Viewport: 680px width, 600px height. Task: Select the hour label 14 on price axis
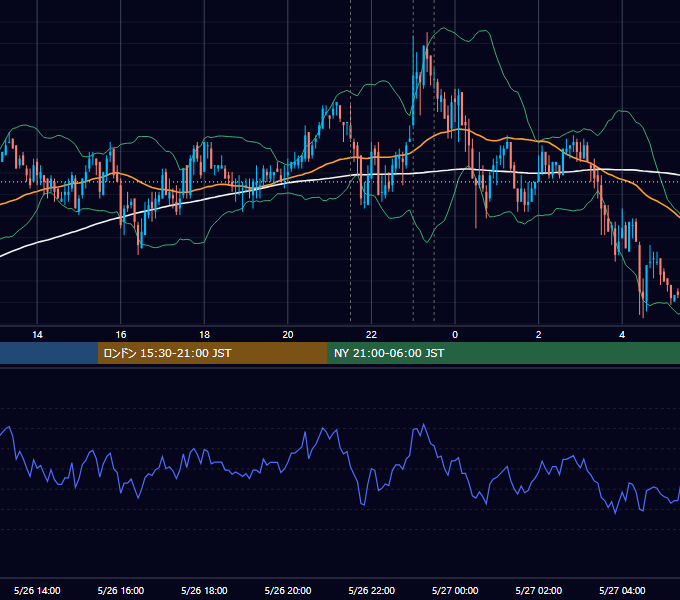tap(37, 335)
